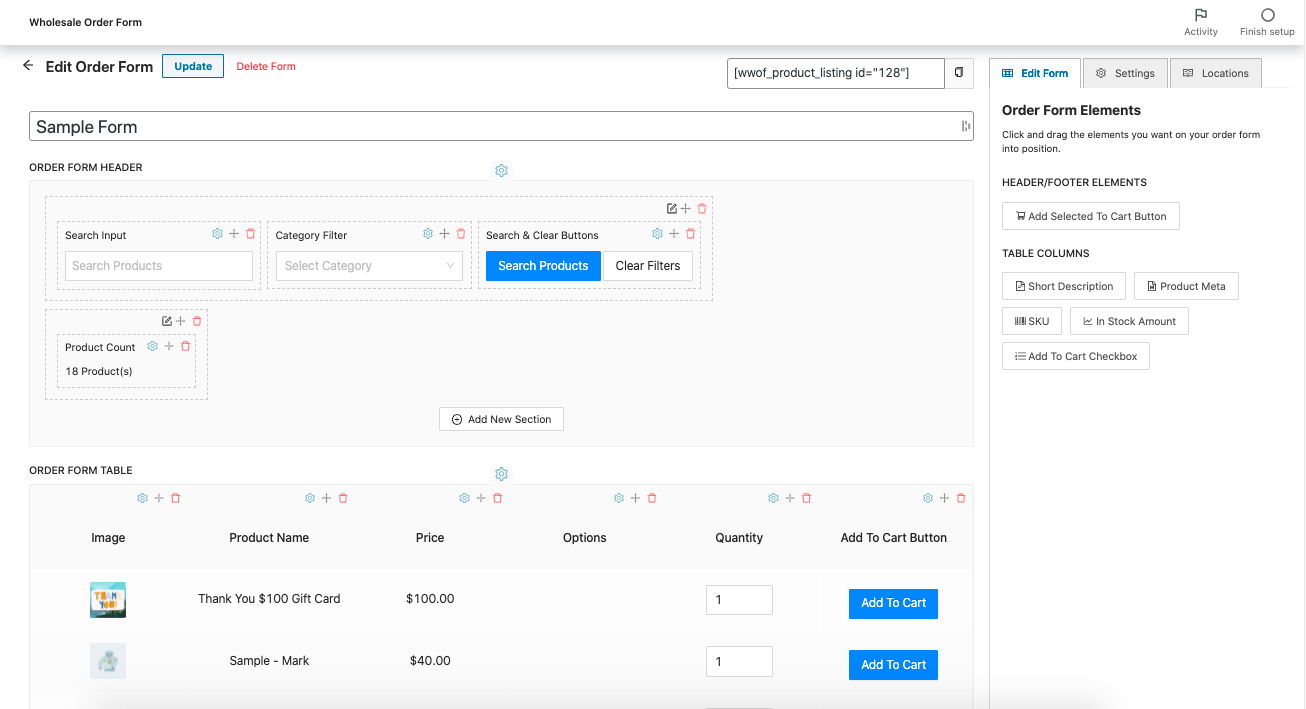Copy the shortcode with the clipboard icon
Image resolution: width=1306 pixels, height=709 pixels.
pos(959,73)
